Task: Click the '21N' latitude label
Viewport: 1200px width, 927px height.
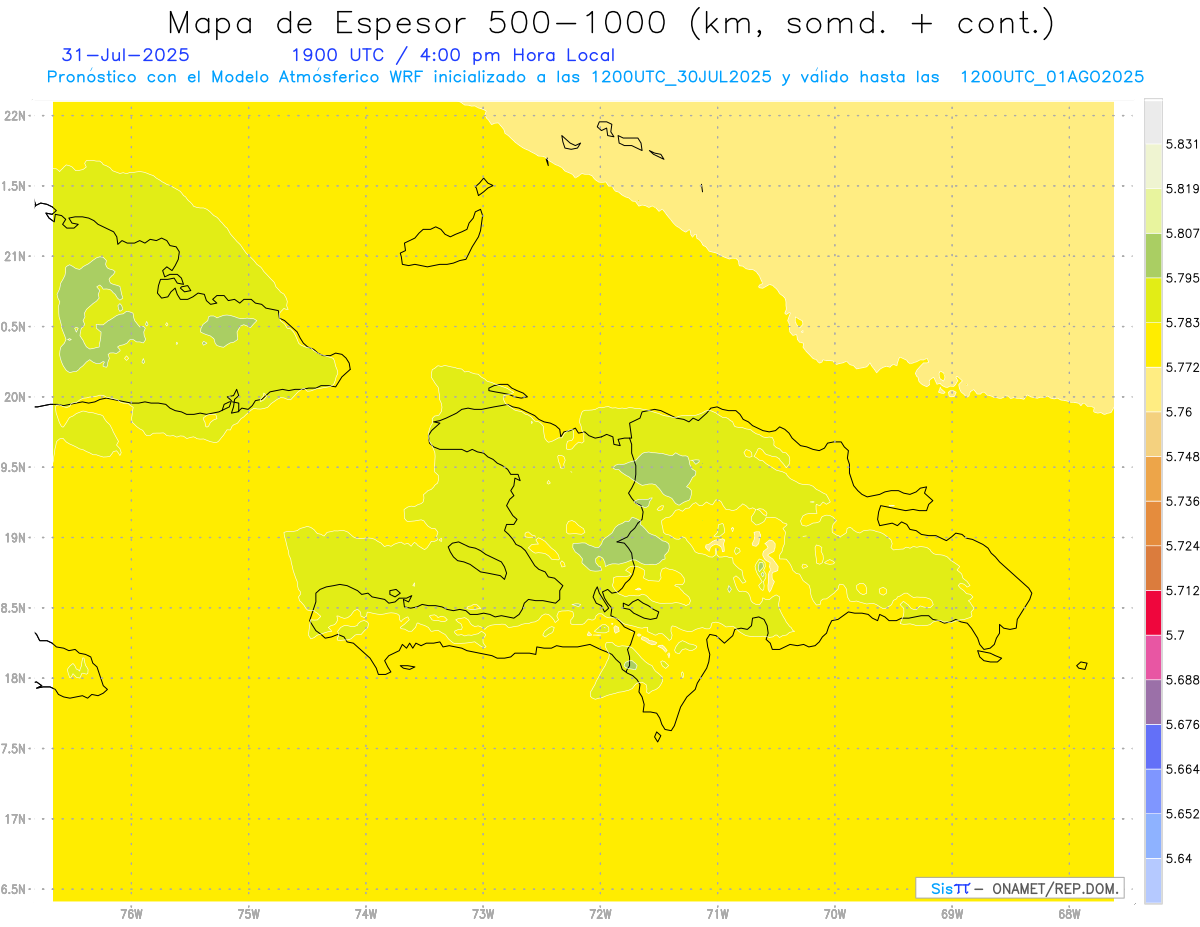Action: coord(16,257)
